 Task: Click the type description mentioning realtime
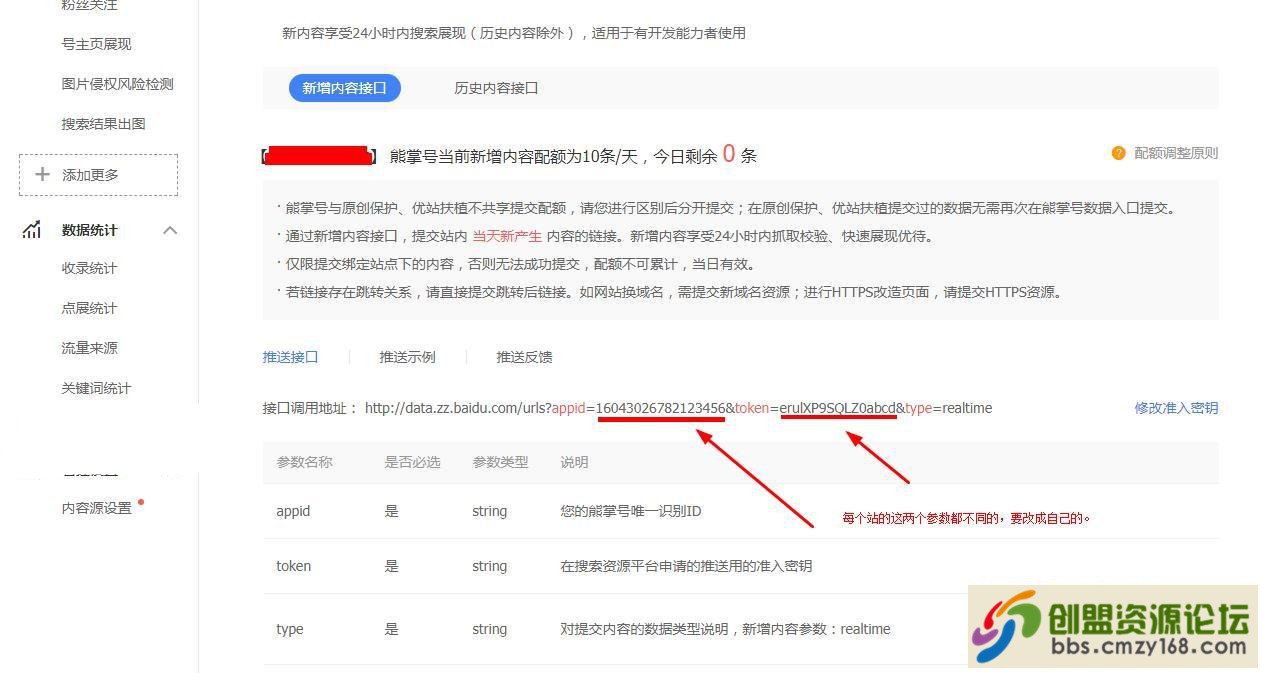[x=725, y=629]
